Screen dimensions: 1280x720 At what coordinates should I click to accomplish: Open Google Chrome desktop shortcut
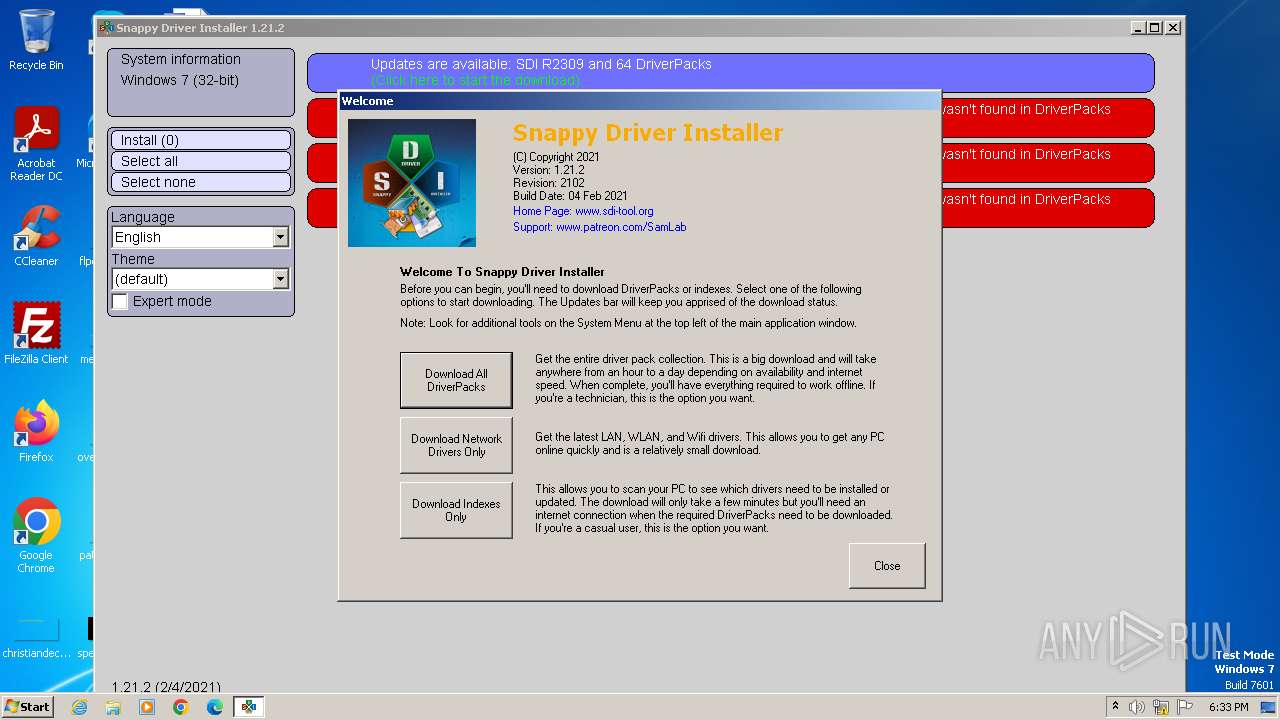(x=36, y=536)
